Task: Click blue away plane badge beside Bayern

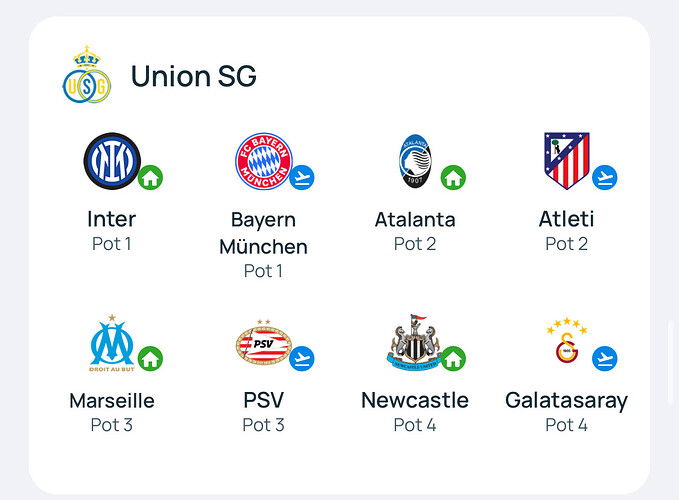Action: click(302, 177)
